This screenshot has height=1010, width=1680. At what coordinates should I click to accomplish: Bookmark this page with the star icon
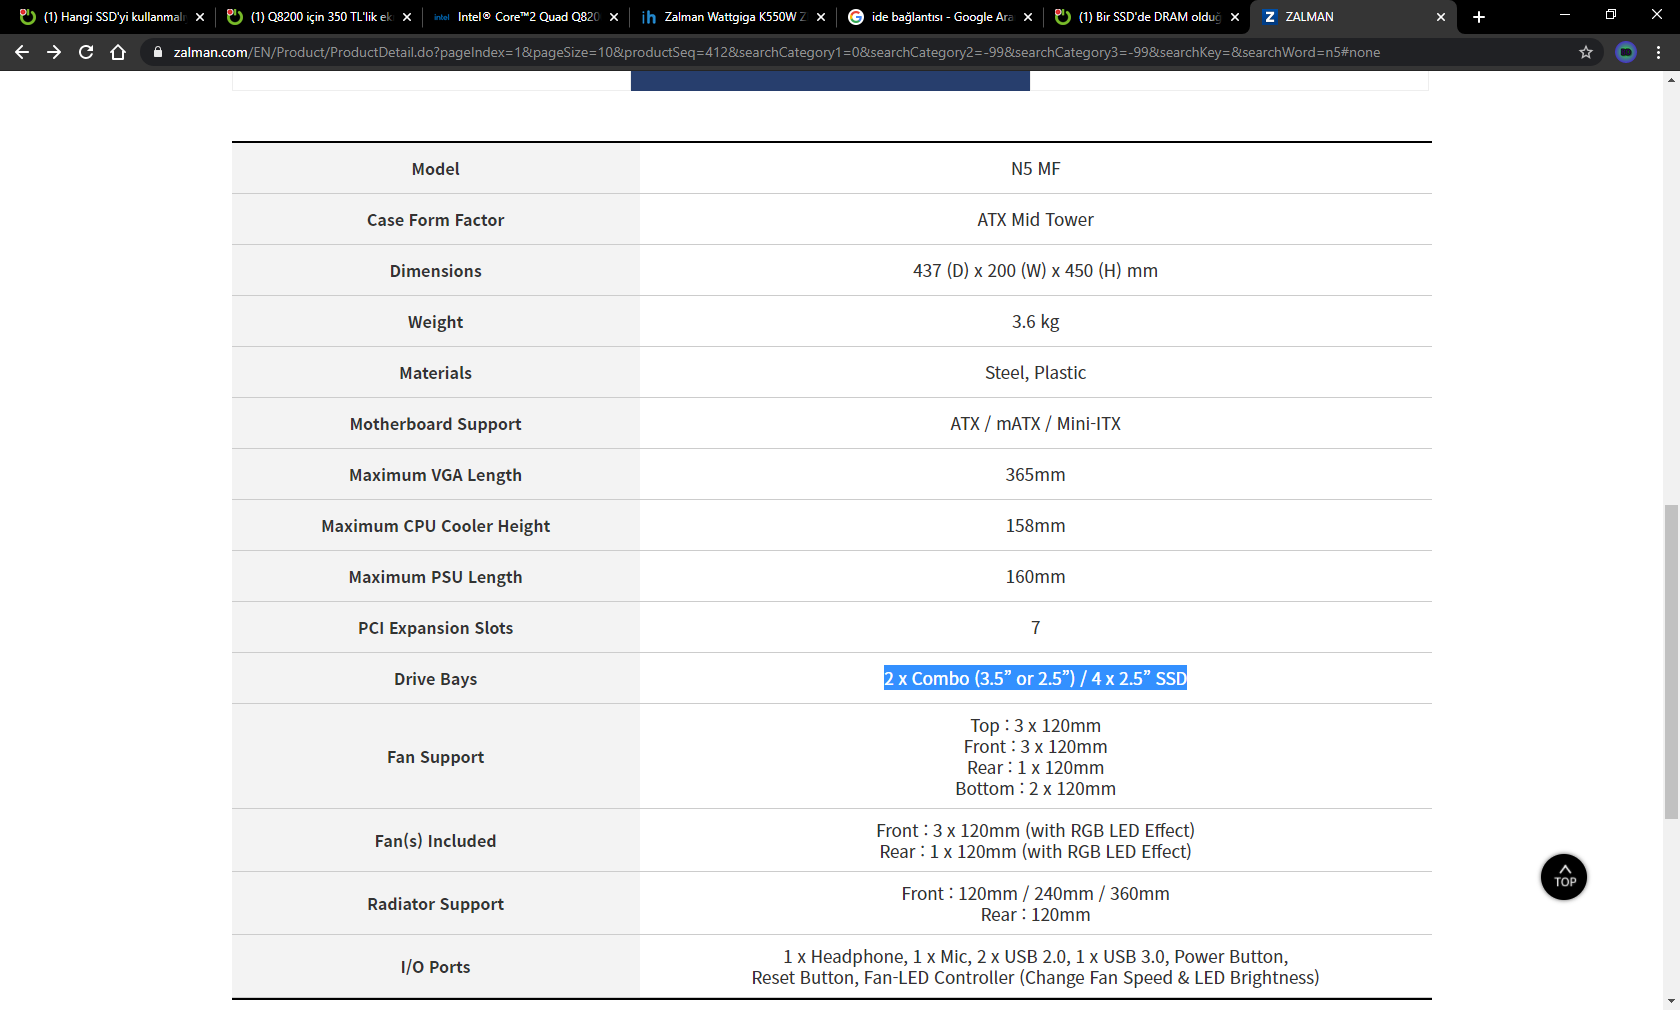point(1586,52)
